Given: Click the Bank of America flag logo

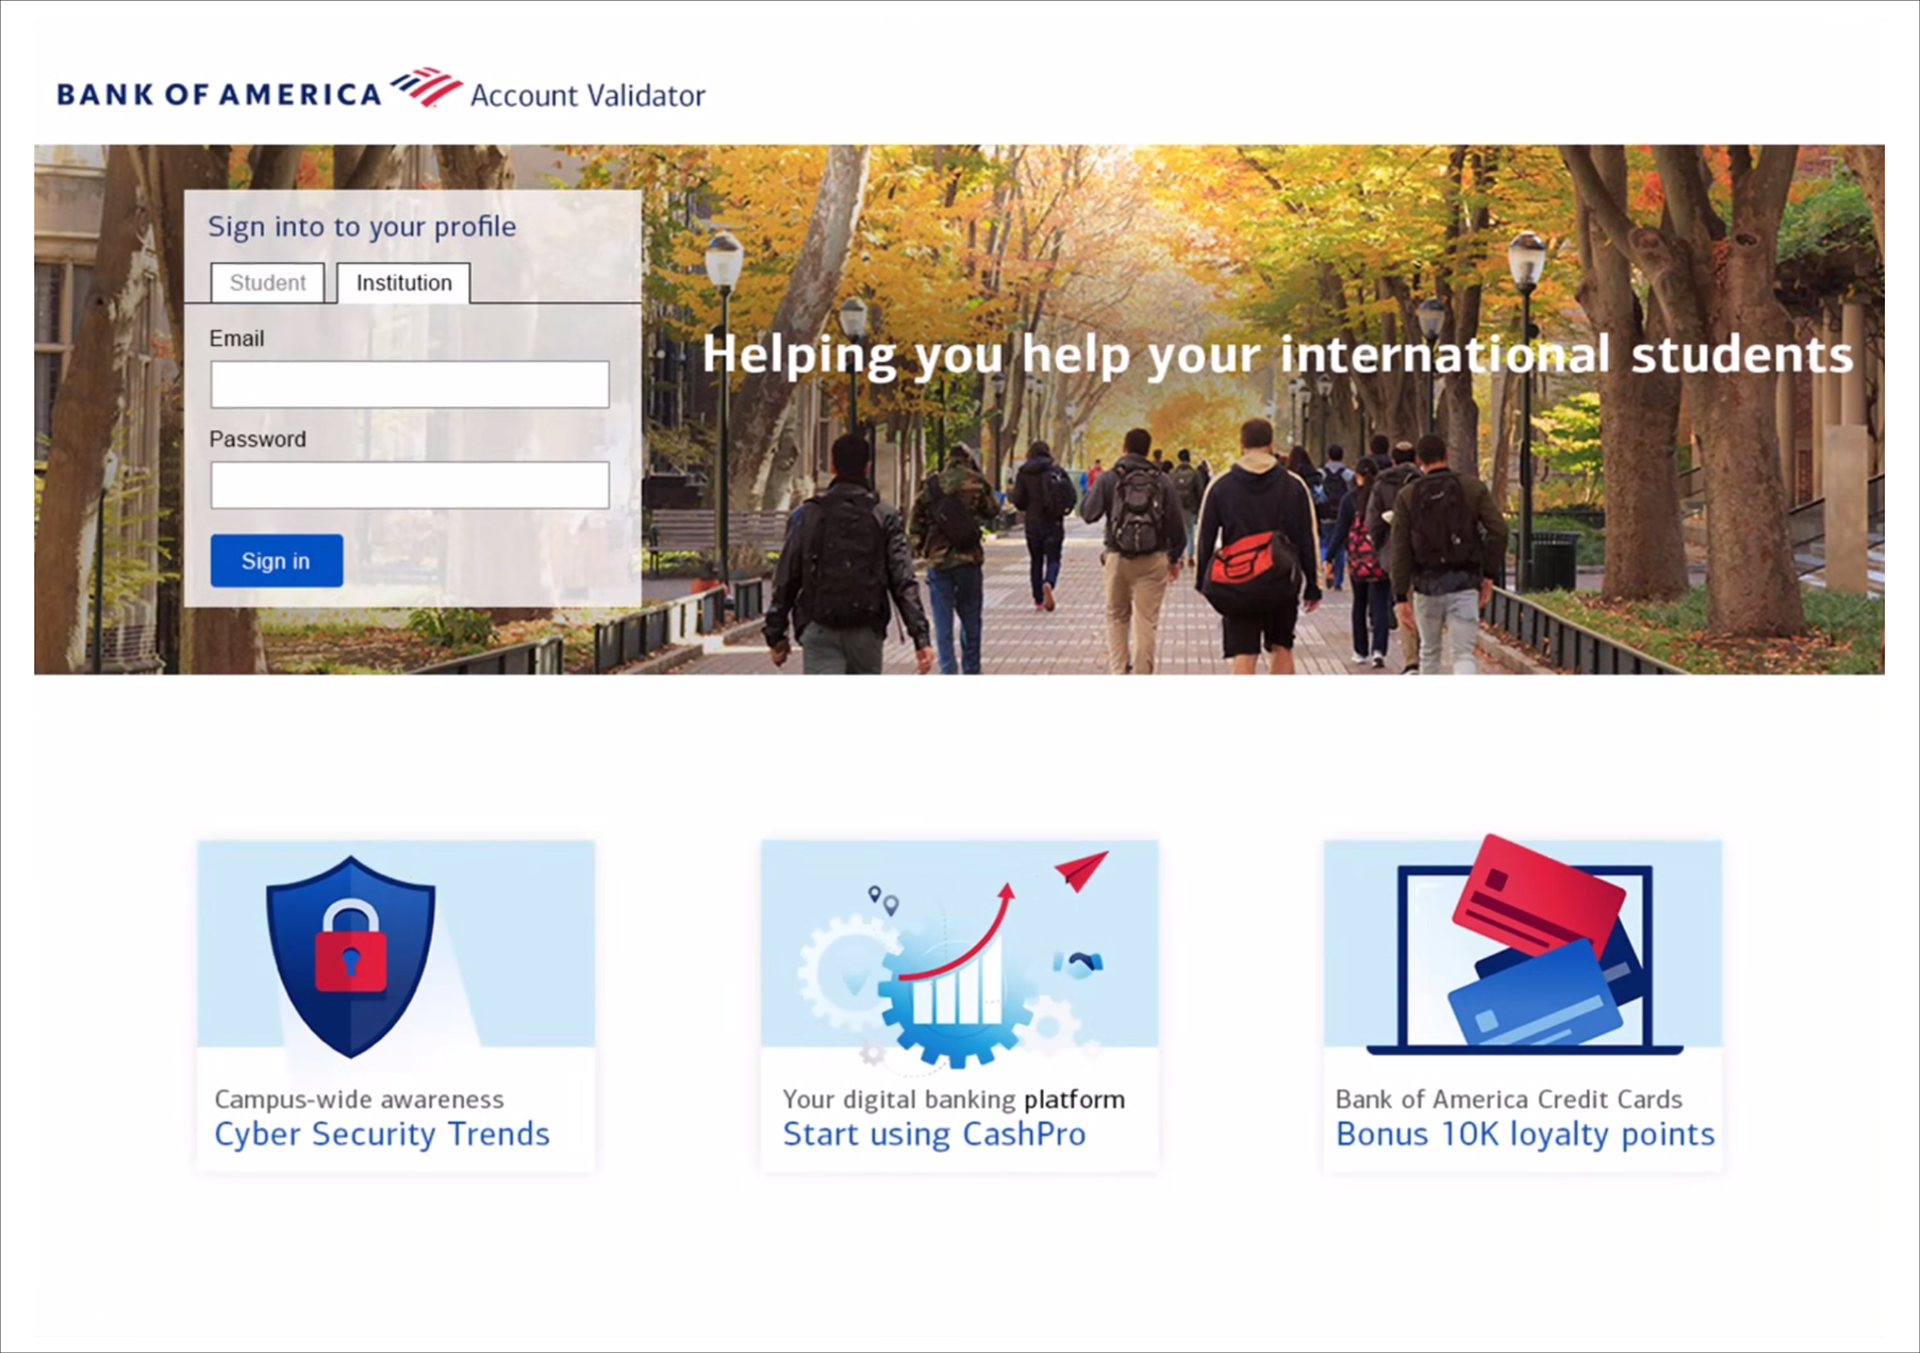Looking at the screenshot, I should pyautogui.click(x=426, y=87).
